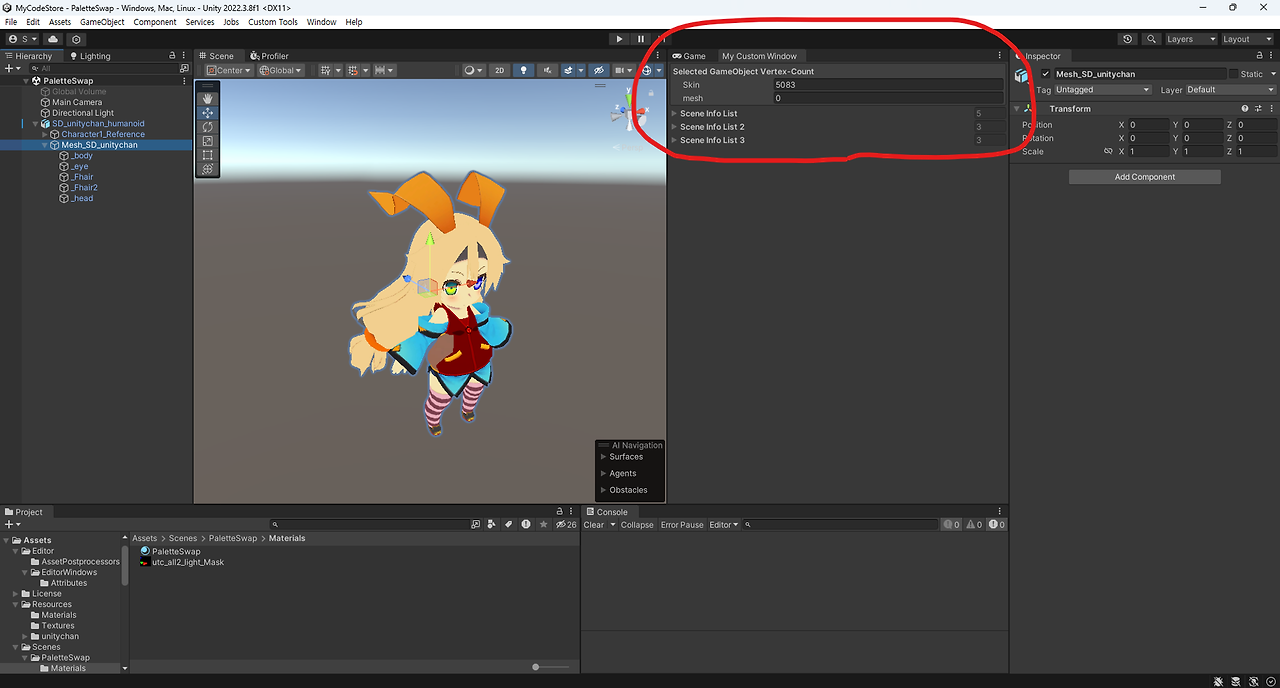Toggle hidden objects visibility in Scene
Viewport: 1280px width, 688px height.
tap(599, 70)
